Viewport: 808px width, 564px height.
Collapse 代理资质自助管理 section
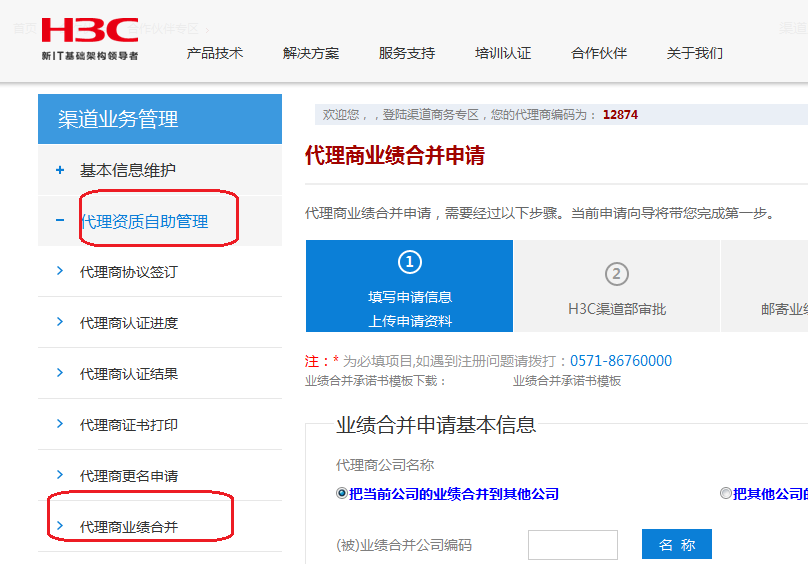(x=144, y=221)
